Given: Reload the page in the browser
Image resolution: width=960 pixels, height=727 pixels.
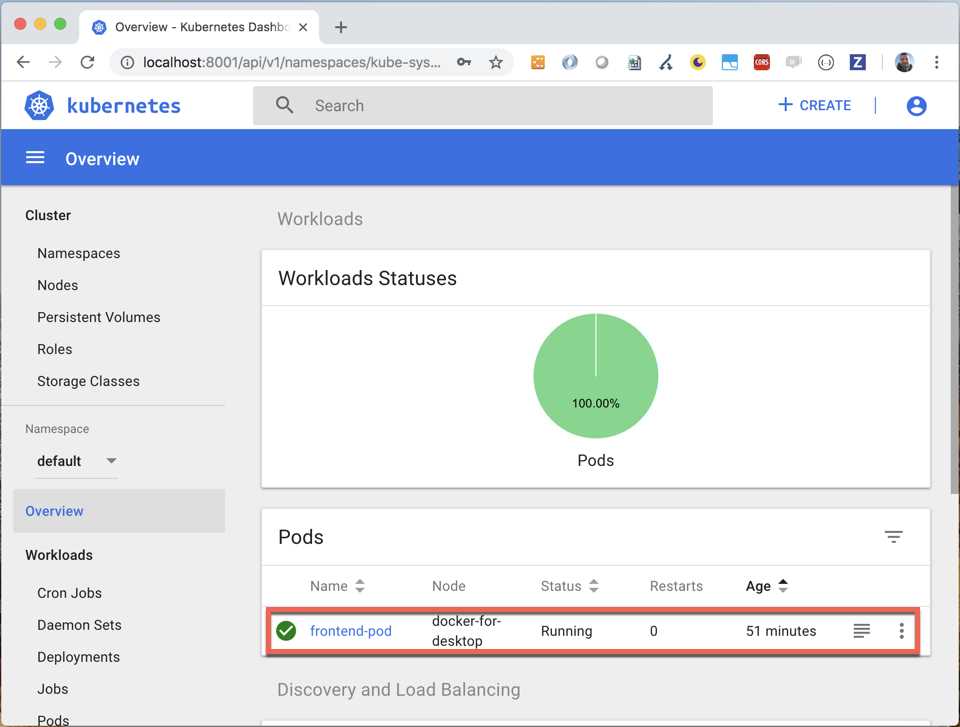Looking at the screenshot, I should (87, 62).
